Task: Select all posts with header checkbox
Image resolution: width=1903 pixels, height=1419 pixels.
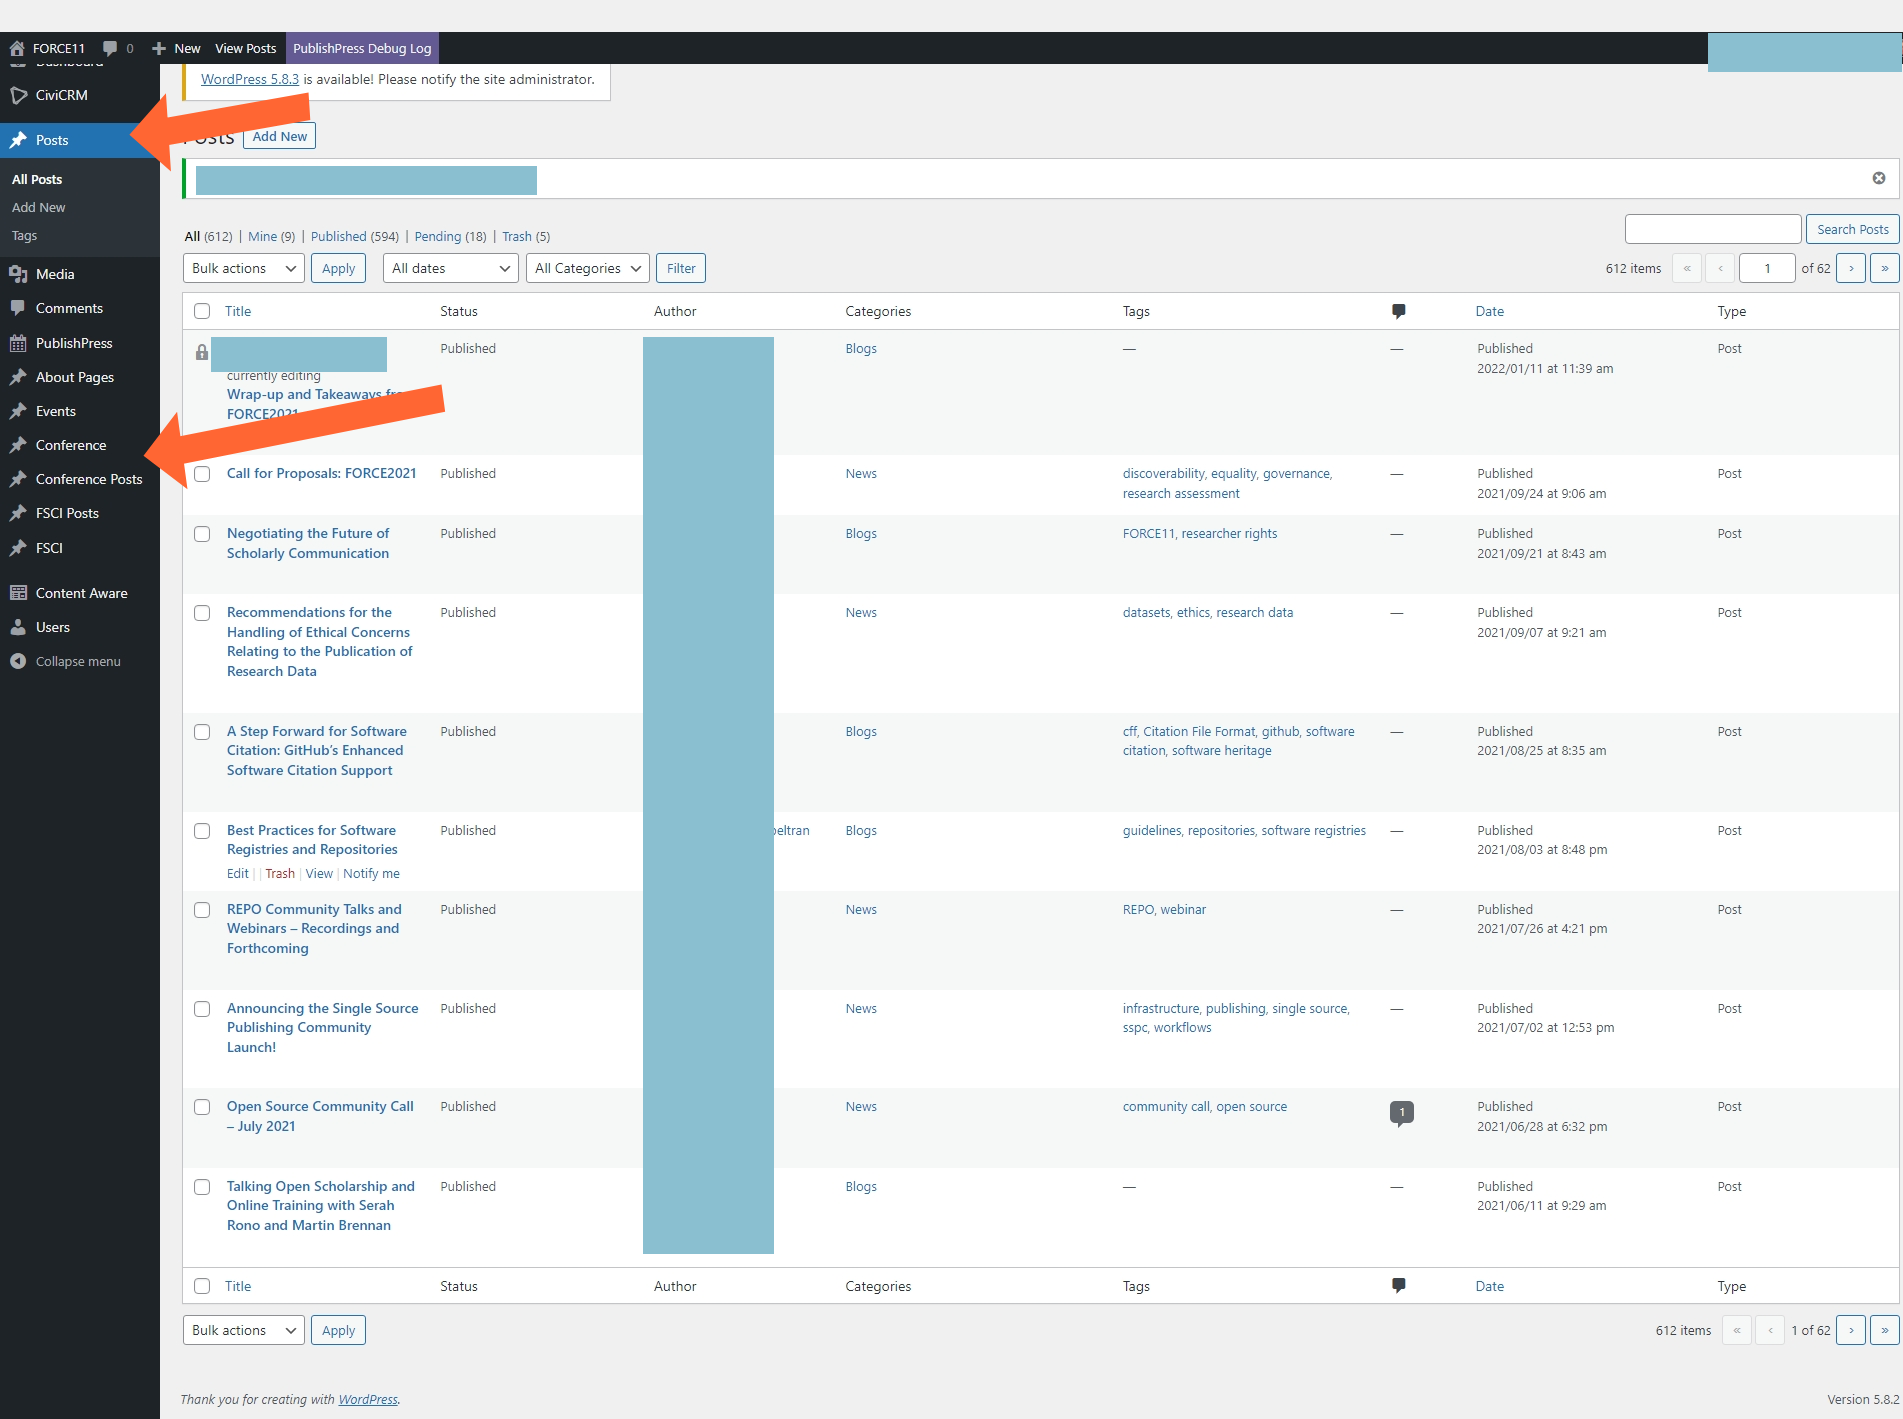Action: (x=202, y=311)
